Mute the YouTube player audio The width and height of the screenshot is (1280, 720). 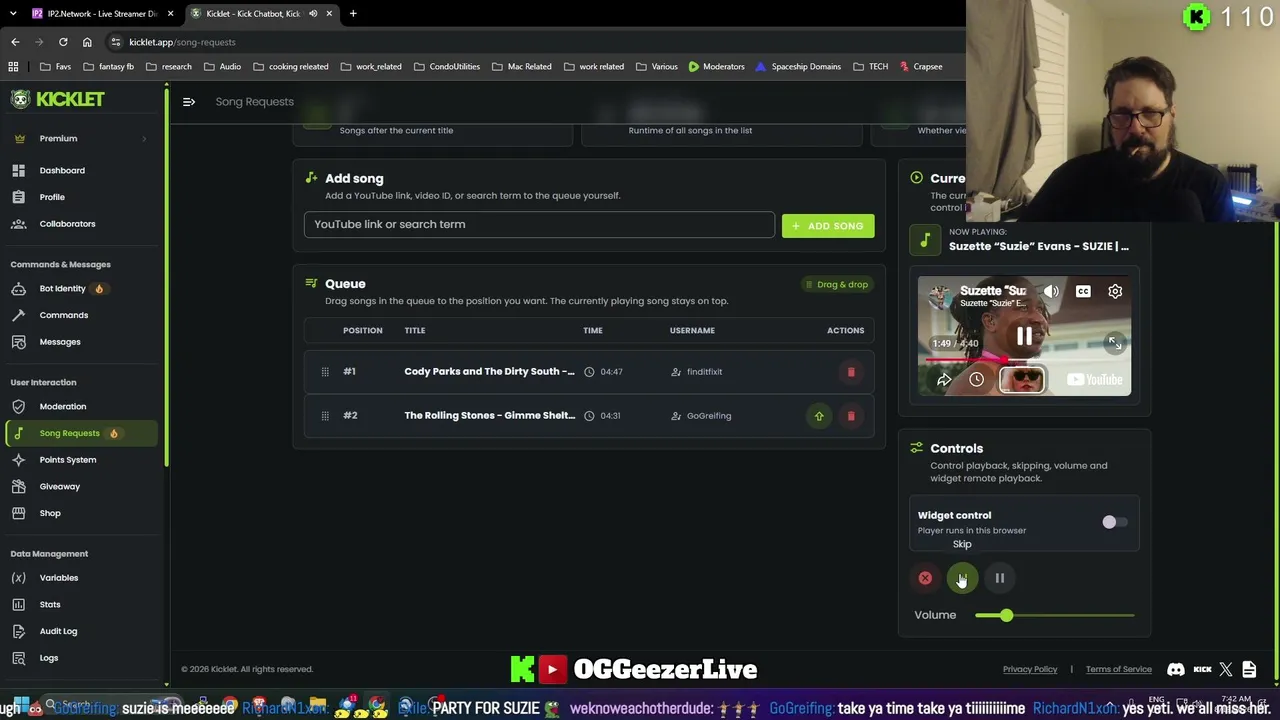tap(1051, 291)
